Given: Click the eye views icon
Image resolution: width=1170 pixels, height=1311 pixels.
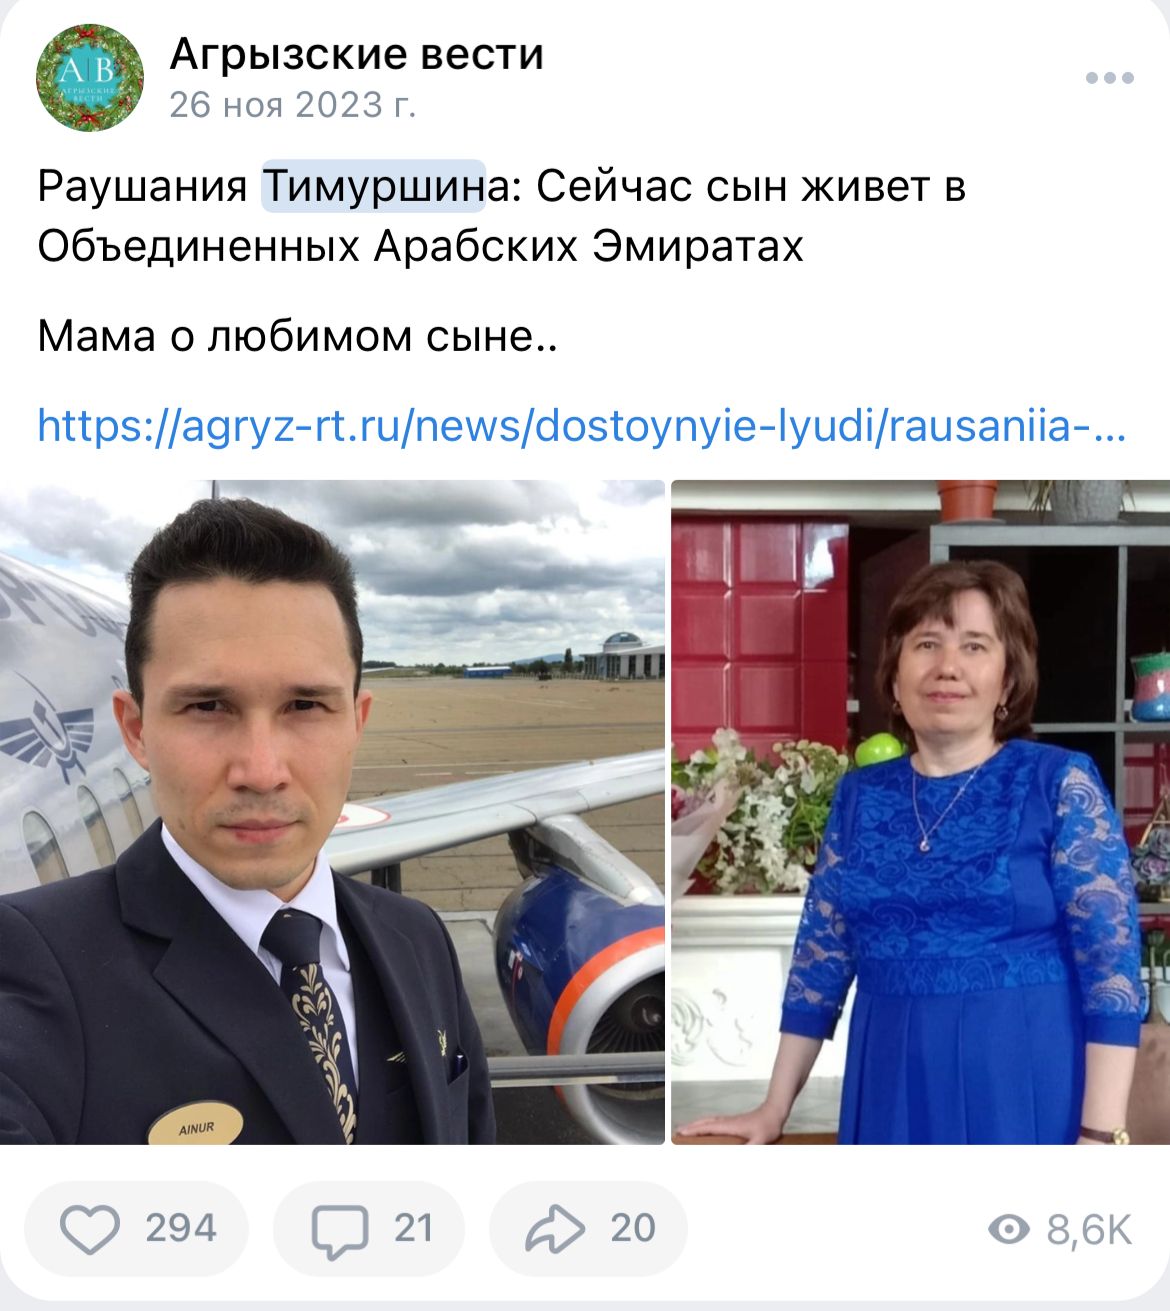Looking at the screenshot, I should tap(1008, 1229).
